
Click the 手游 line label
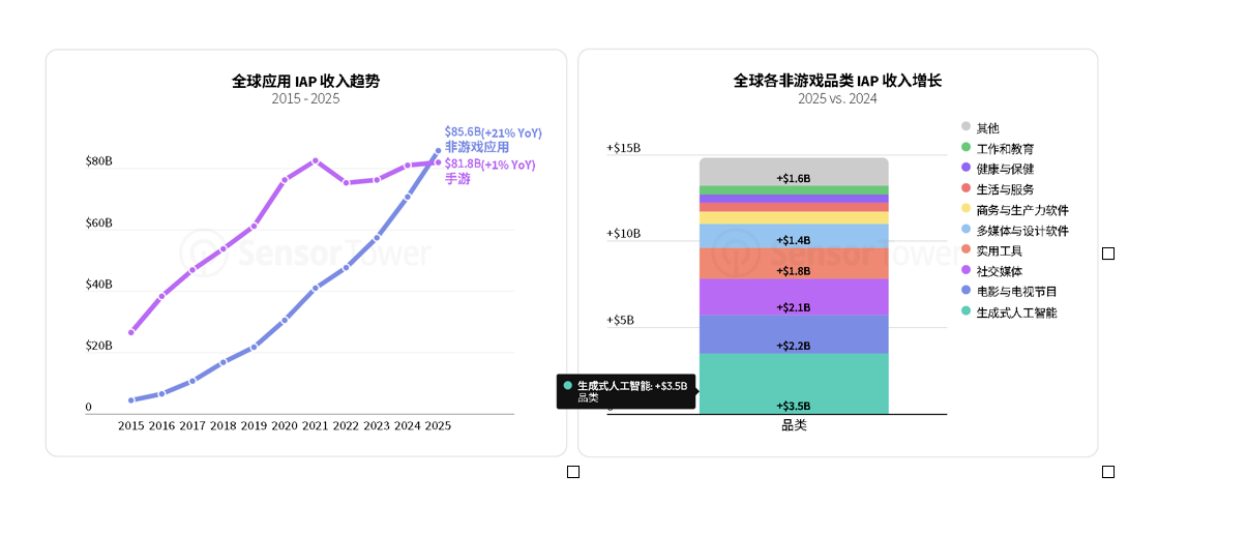(457, 179)
